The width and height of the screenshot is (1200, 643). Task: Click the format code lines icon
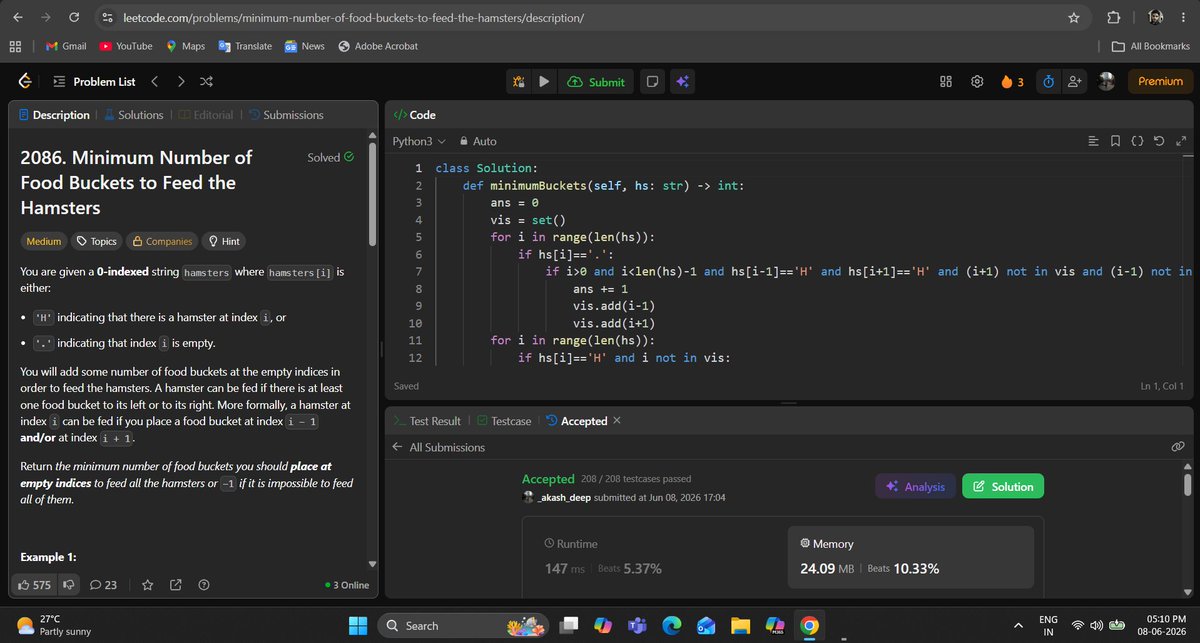click(x=1093, y=142)
